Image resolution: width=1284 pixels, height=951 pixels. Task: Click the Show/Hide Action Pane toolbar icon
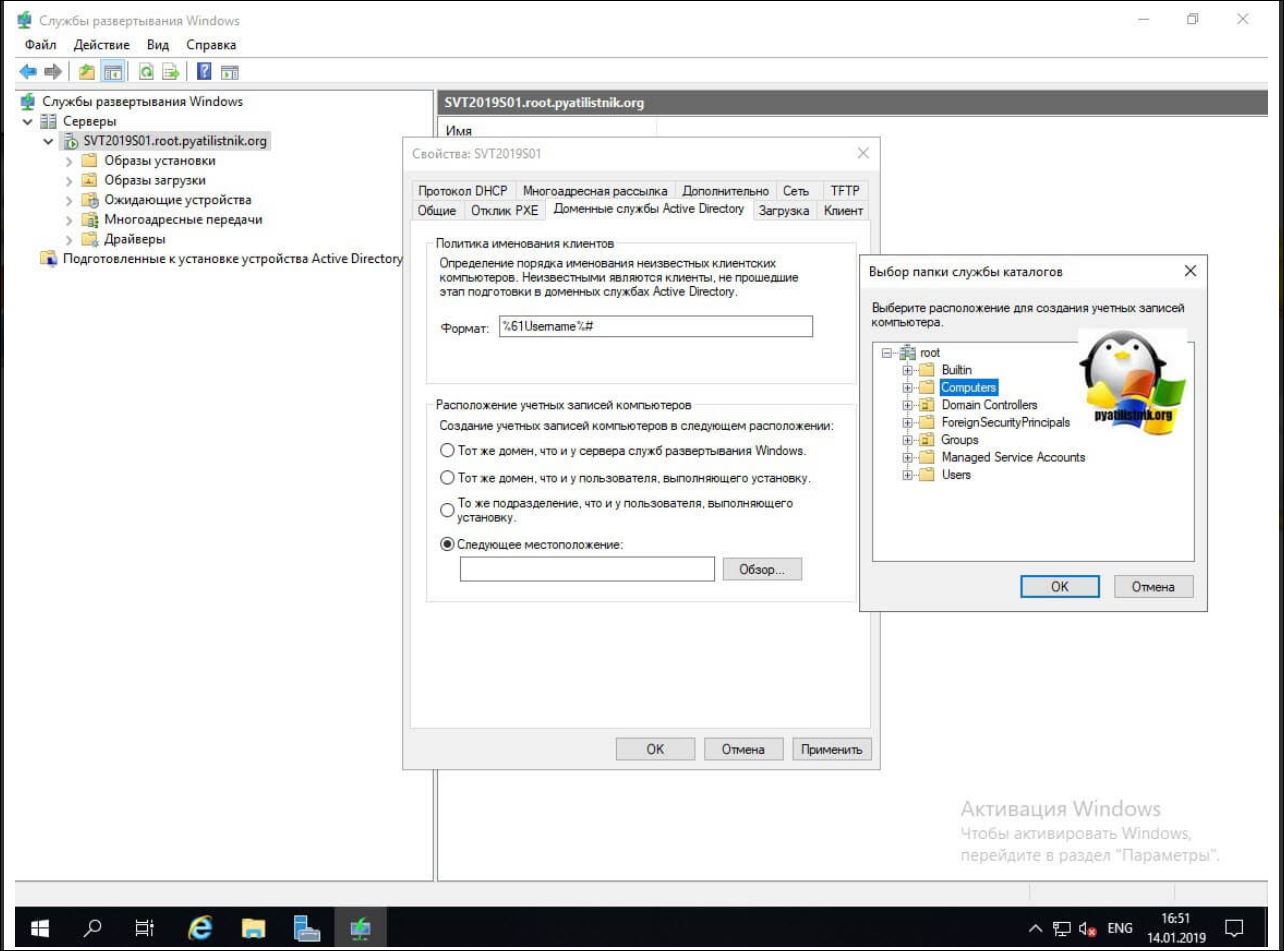[x=230, y=71]
